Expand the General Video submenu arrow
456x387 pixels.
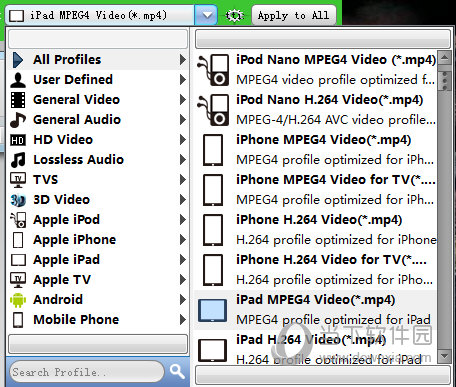point(183,100)
